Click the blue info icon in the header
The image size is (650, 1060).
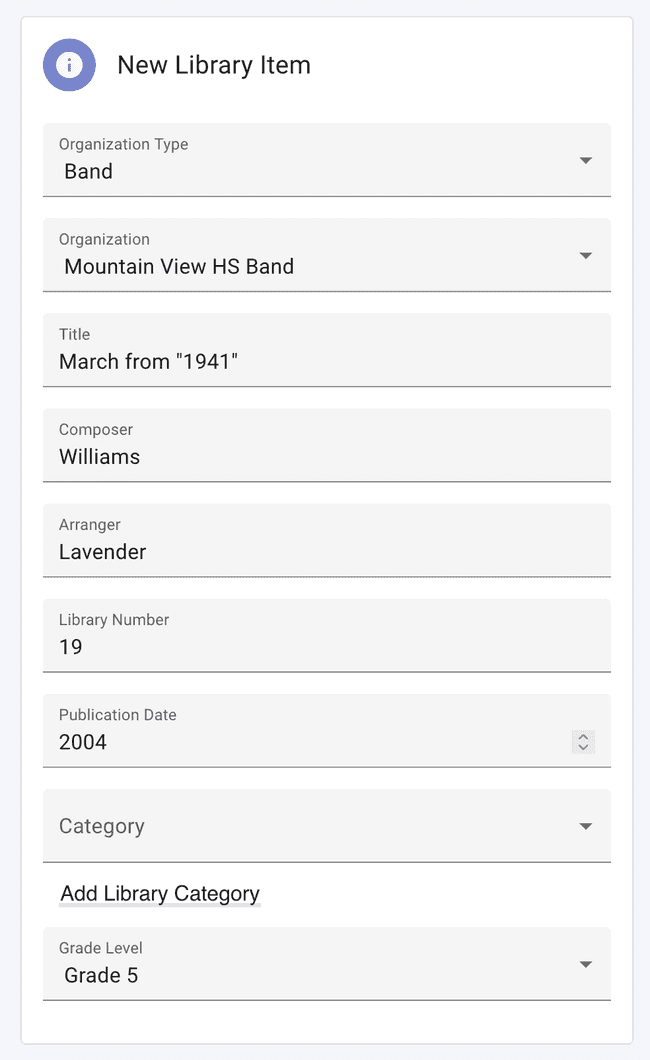69,65
